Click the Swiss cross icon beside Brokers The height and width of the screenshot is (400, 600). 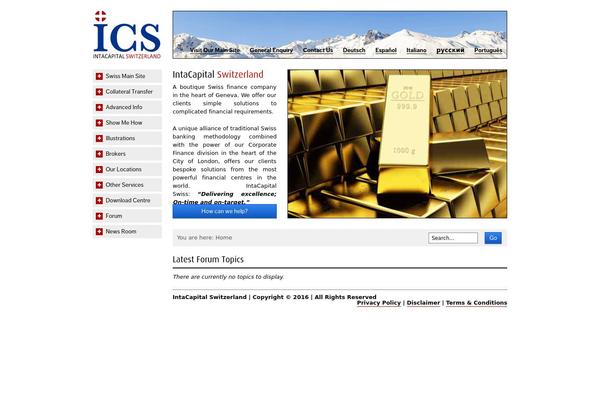pyautogui.click(x=99, y=154)
